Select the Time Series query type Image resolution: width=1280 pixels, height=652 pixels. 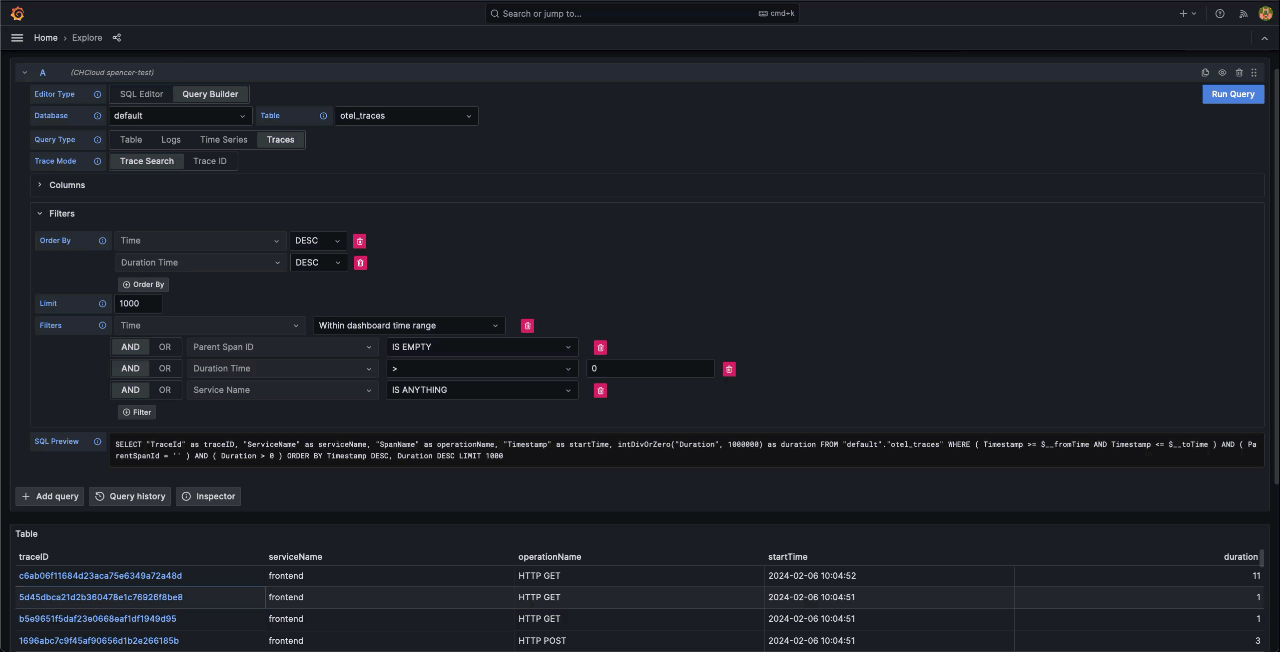point(223,140)
